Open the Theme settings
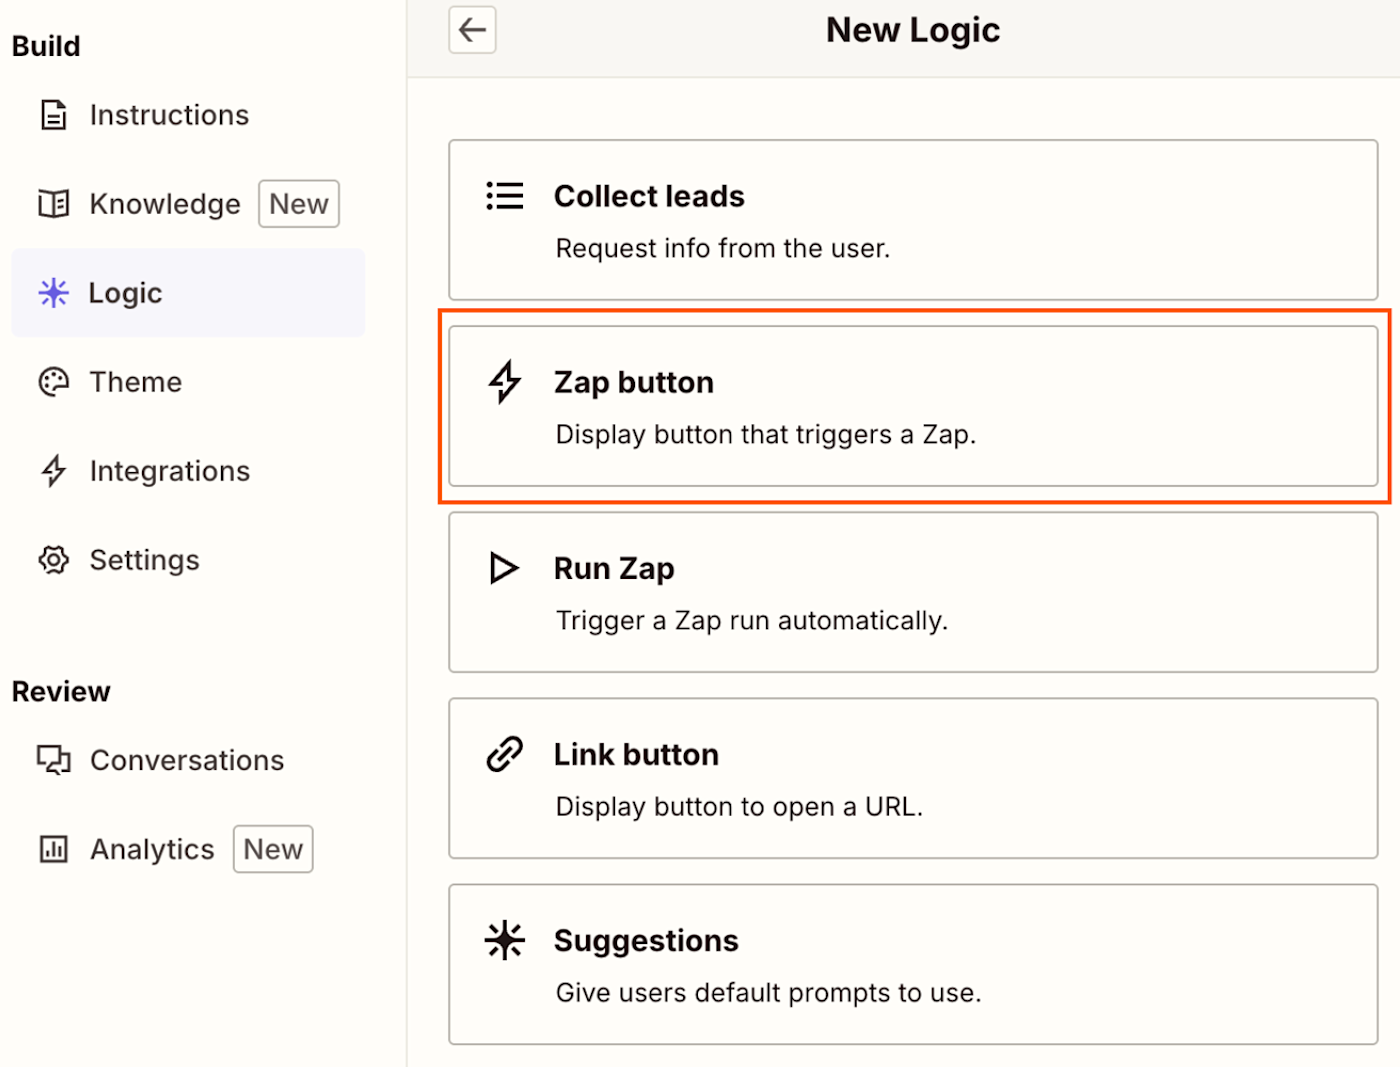 click(x=136, y=382)
